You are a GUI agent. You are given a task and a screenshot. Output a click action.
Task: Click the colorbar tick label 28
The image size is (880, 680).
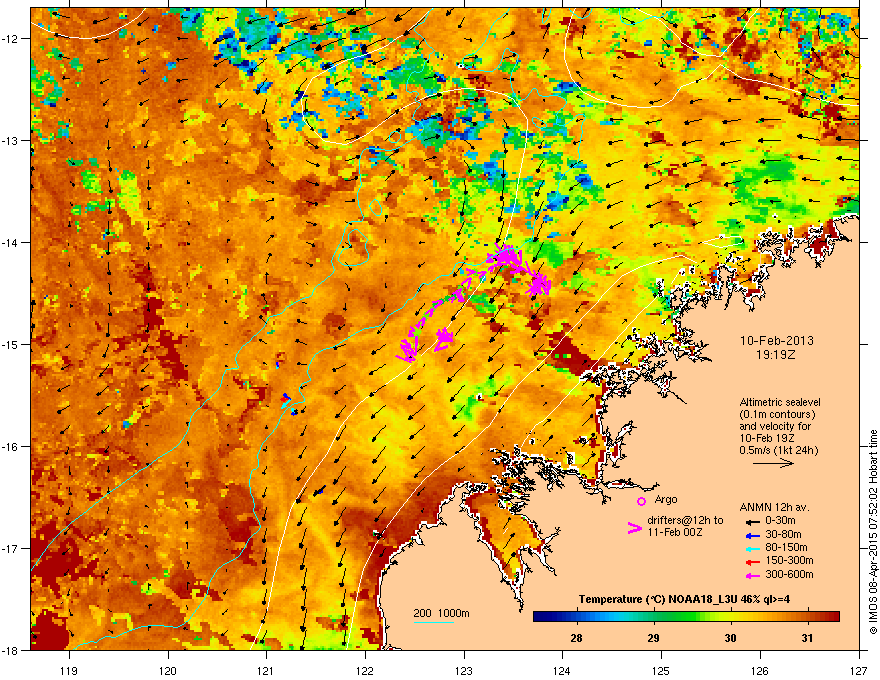[576, 638]
